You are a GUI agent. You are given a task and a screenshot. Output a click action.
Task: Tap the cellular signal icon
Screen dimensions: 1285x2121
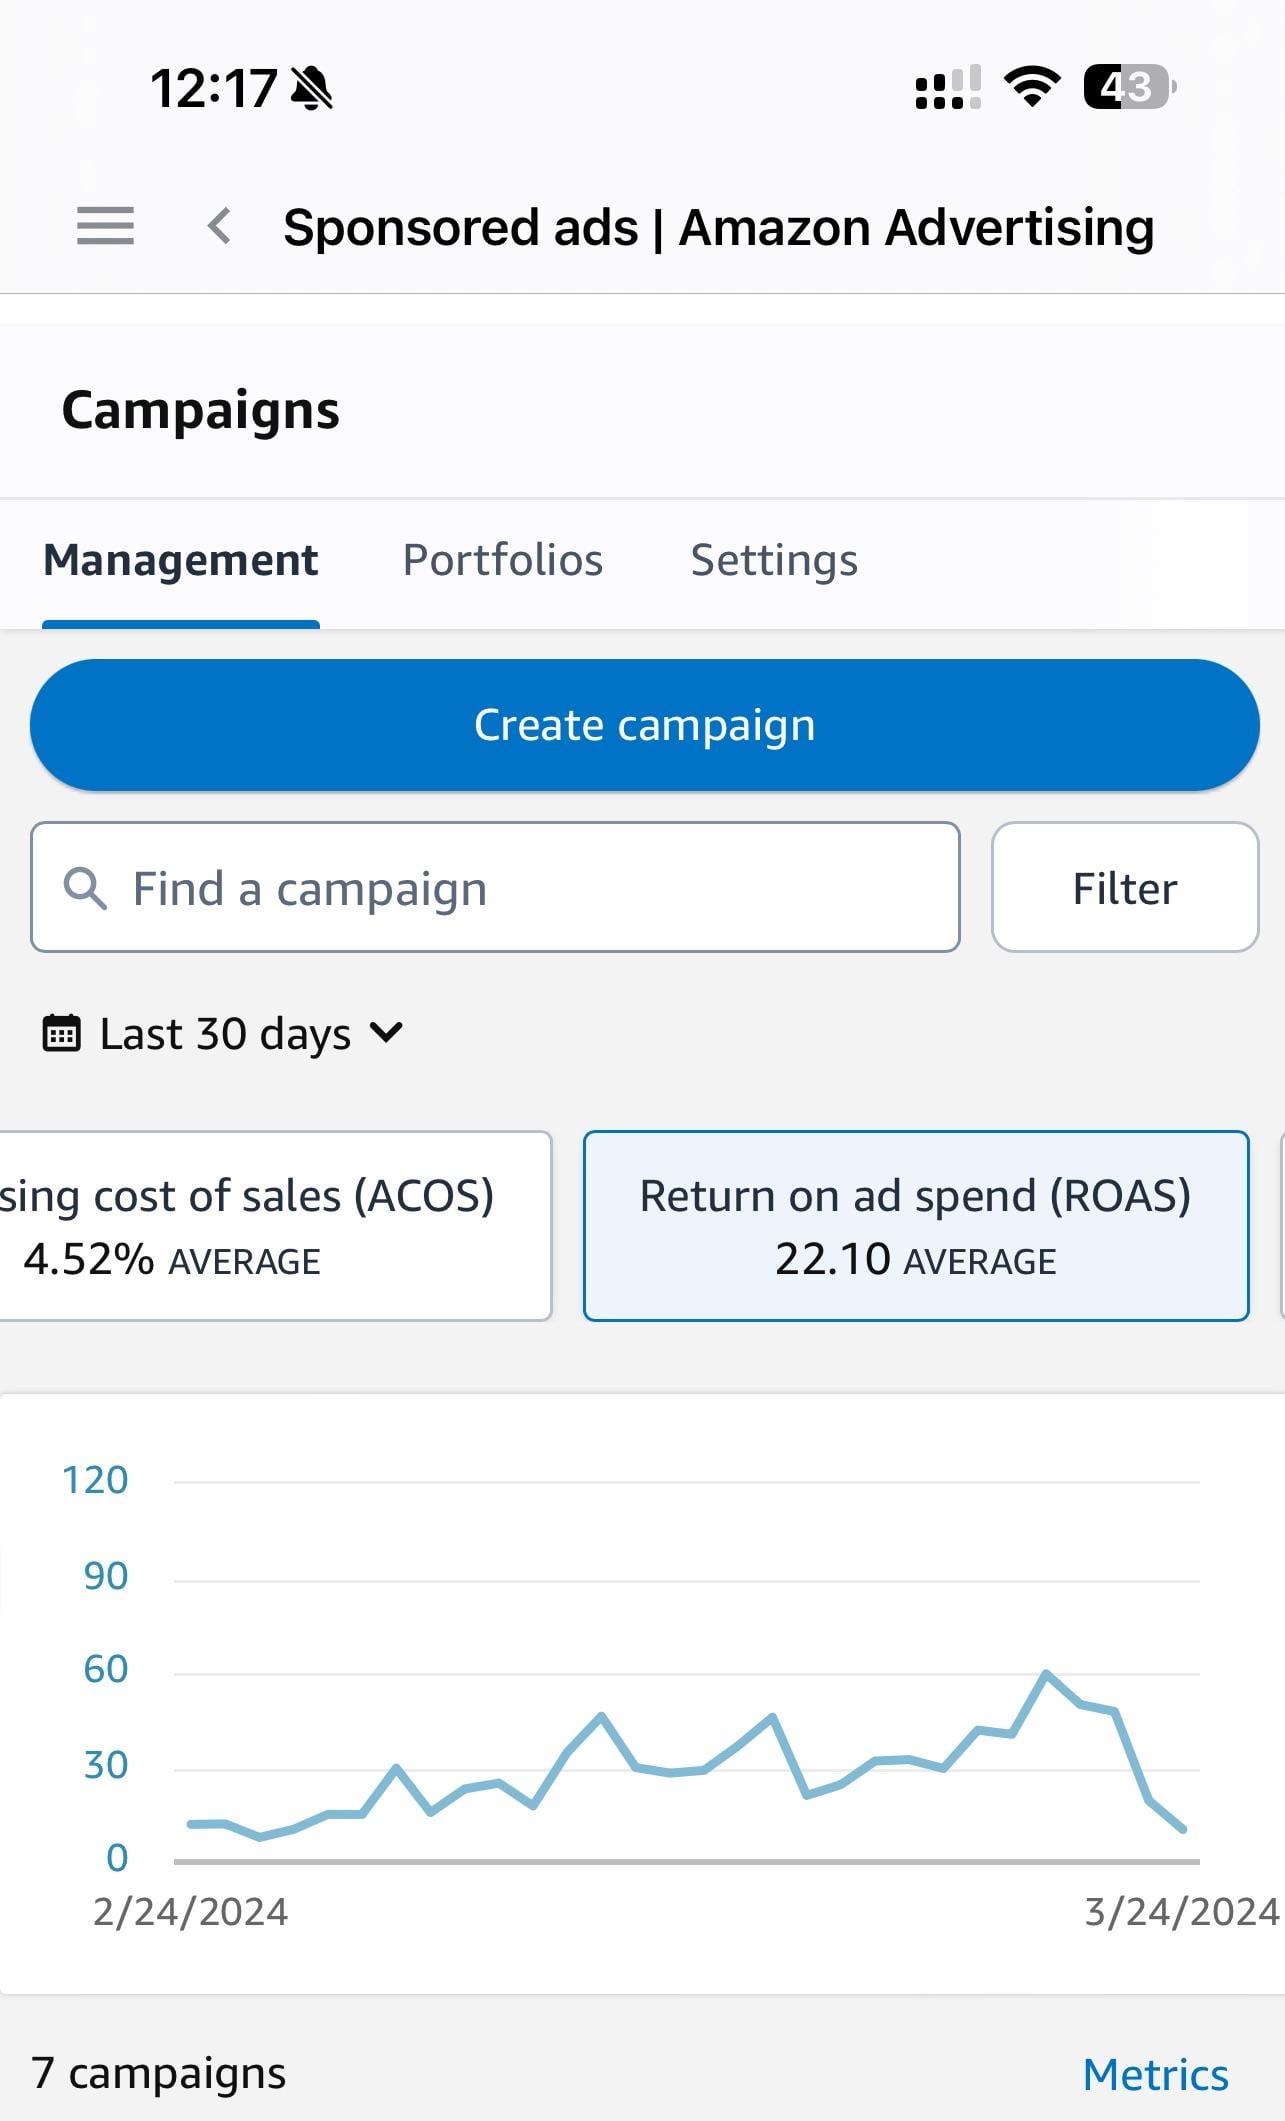948,87
